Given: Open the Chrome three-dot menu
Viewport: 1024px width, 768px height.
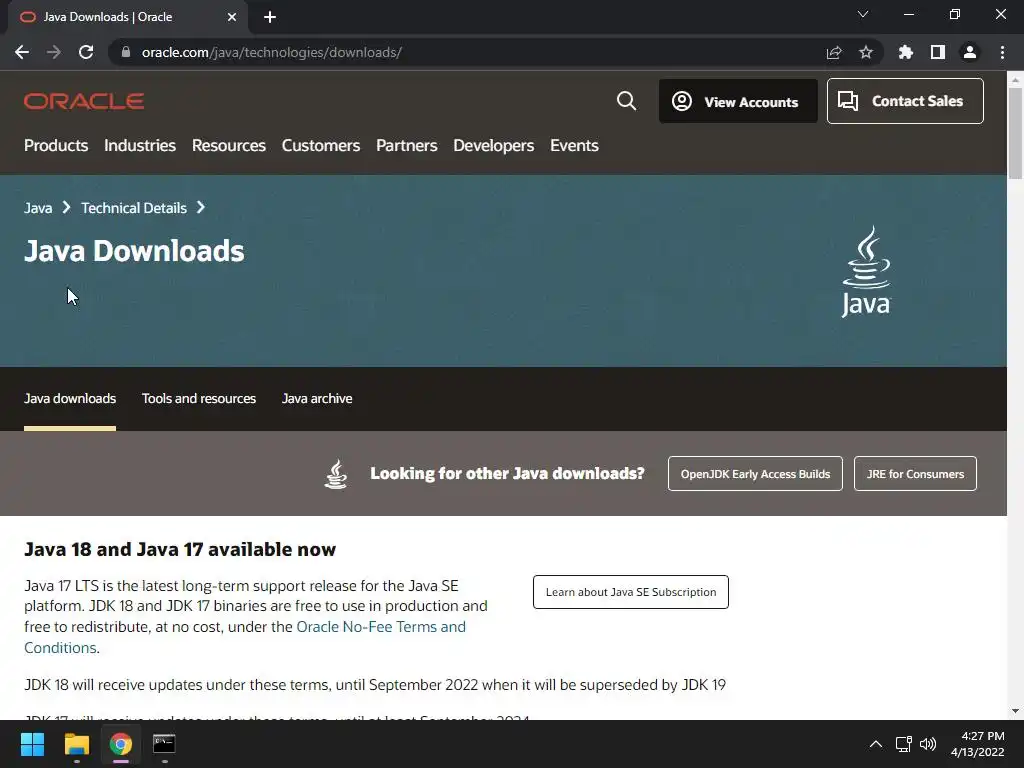Looking at the screenshot, I should coord(1002,52).
